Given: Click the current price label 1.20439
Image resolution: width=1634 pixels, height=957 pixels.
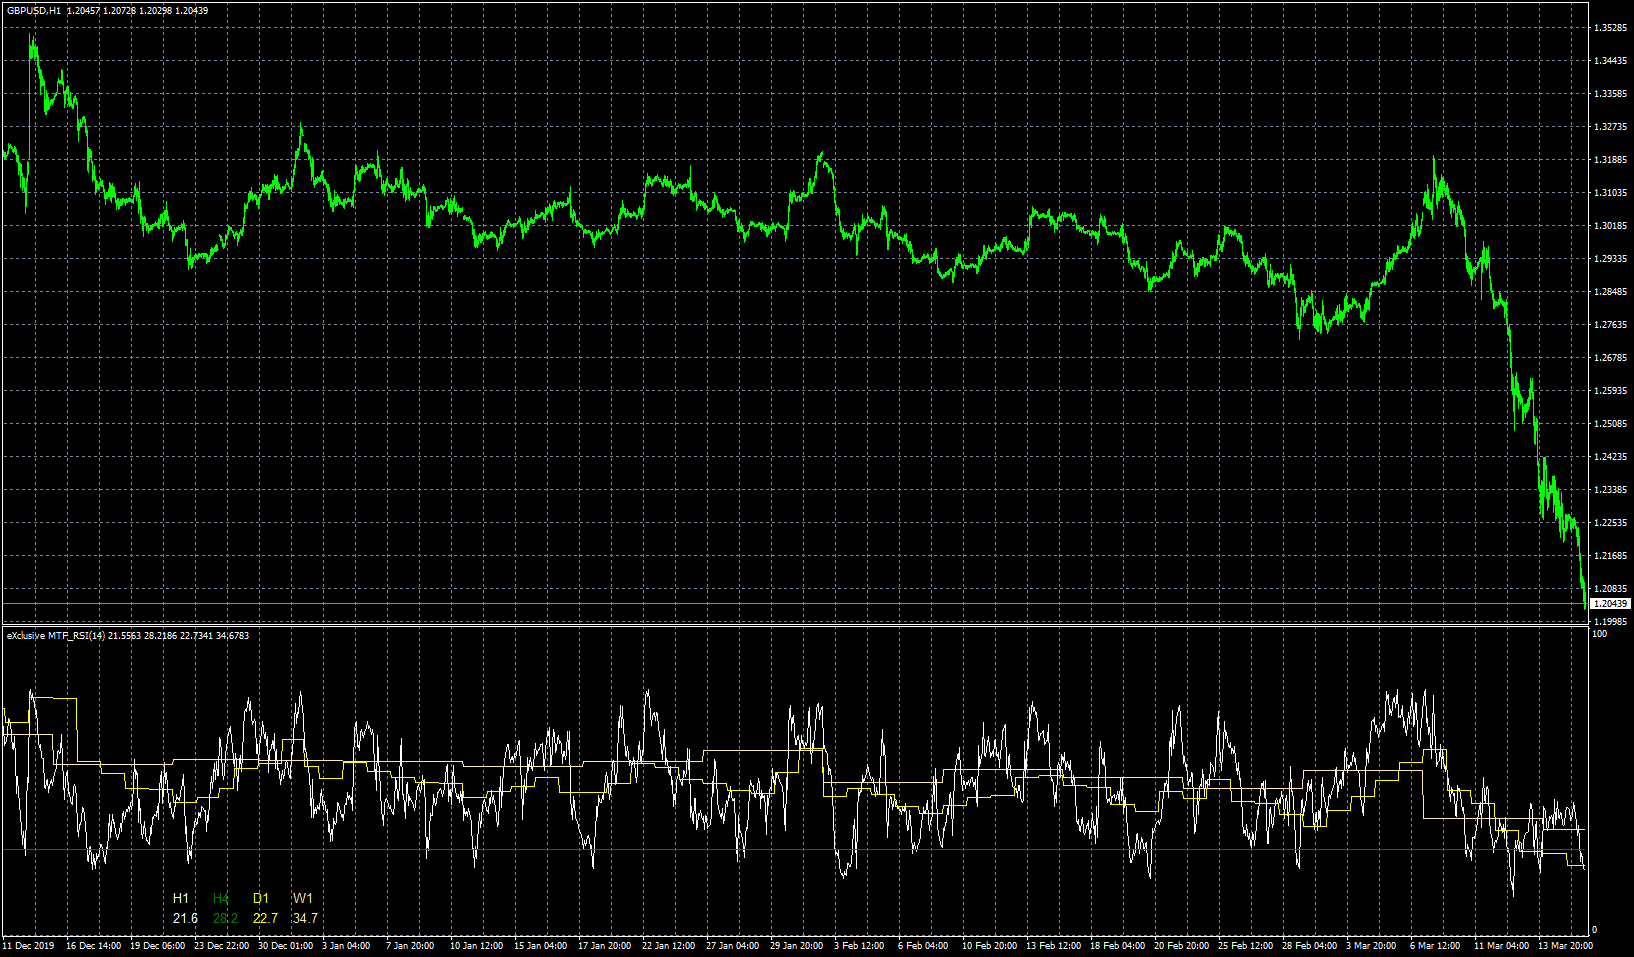Looking at the screenshot, I should coord(1611,604).
